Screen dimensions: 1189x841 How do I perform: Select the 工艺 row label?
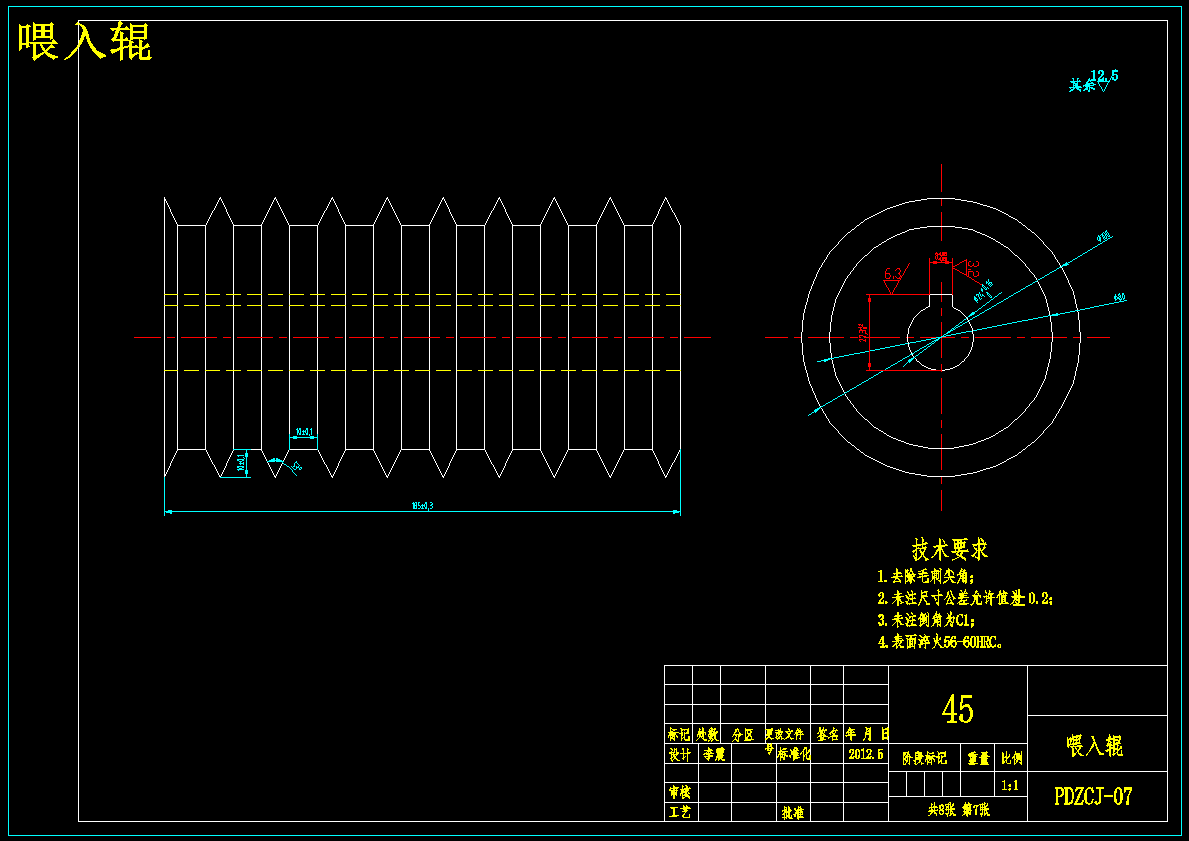click(679, 812)
